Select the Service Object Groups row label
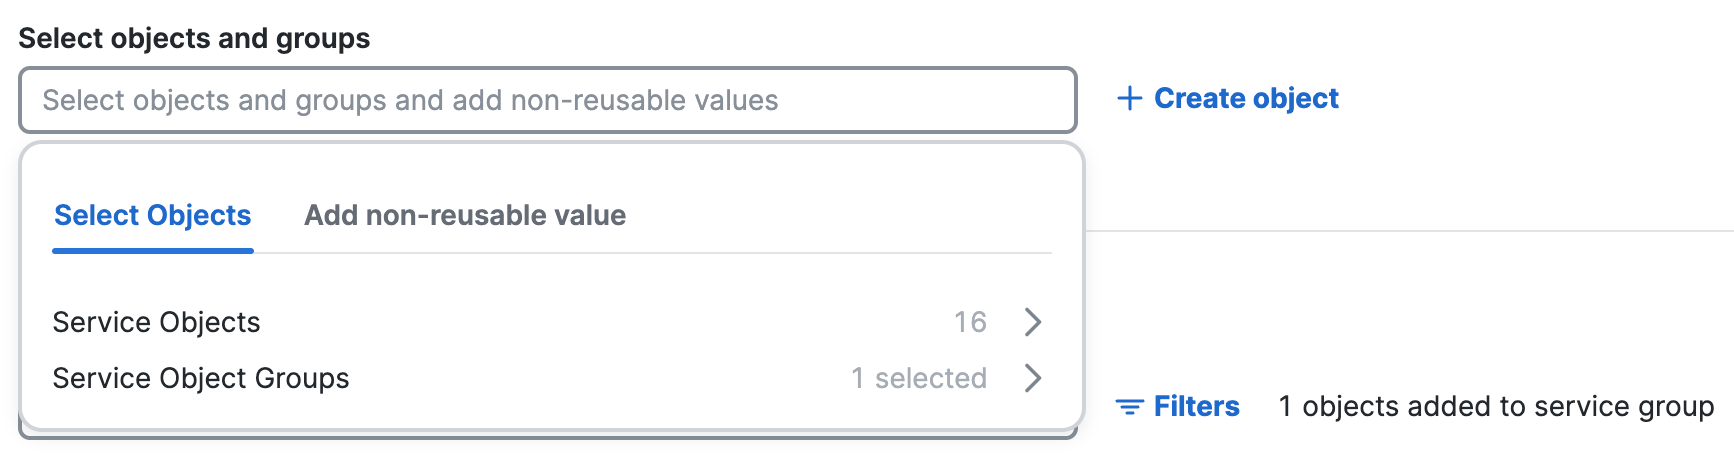Screen dimensions: 1734x454 click(201, 378)
